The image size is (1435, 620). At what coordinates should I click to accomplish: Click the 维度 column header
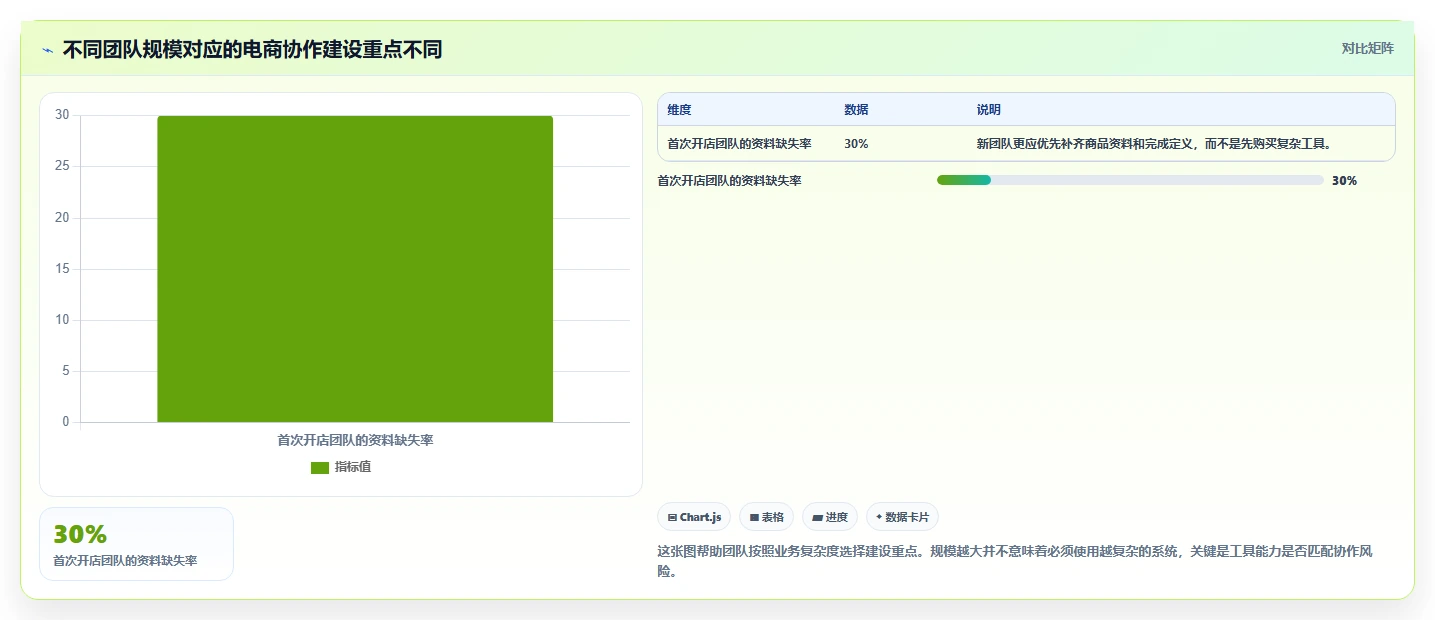point(679,110)
